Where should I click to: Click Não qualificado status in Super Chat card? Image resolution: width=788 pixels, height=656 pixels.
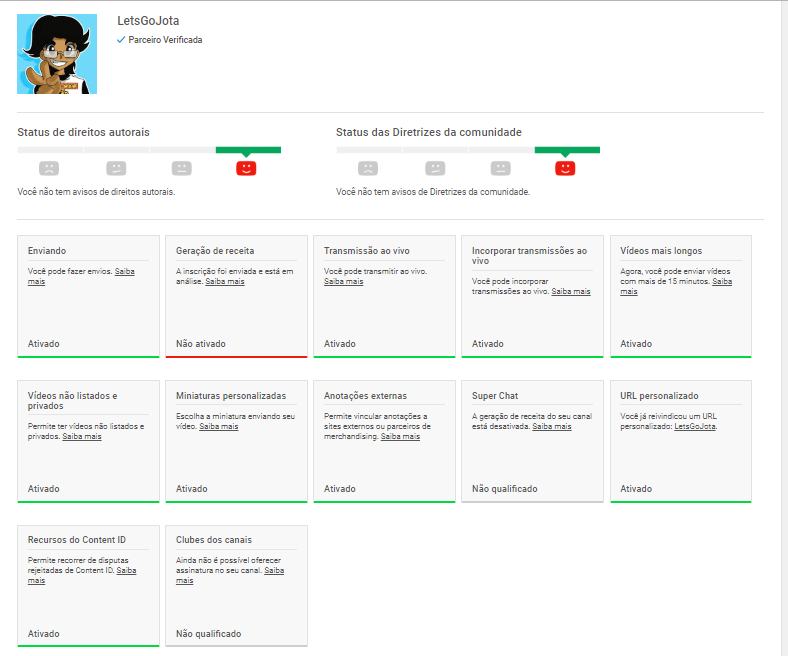click(505, 489)
